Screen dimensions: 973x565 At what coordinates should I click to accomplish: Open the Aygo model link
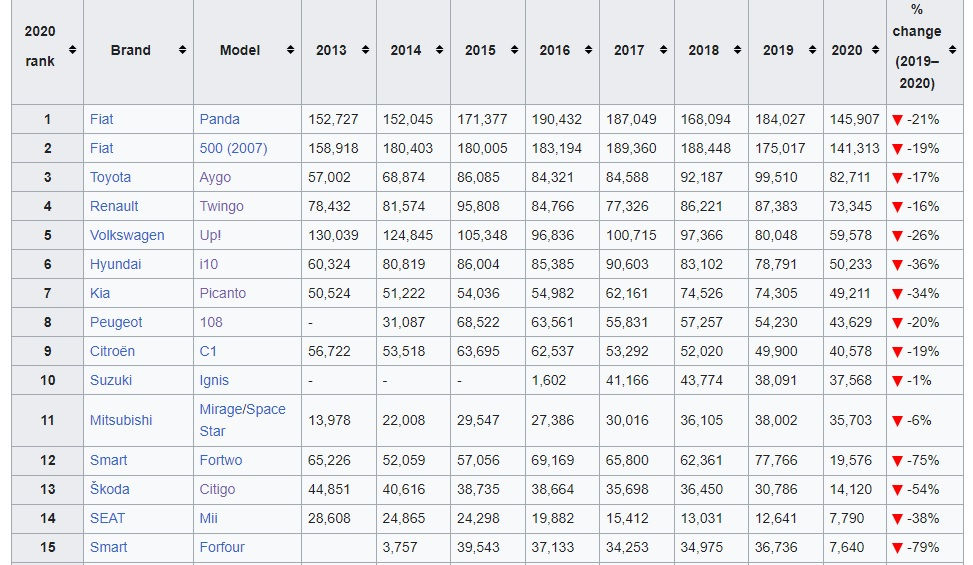215,177
